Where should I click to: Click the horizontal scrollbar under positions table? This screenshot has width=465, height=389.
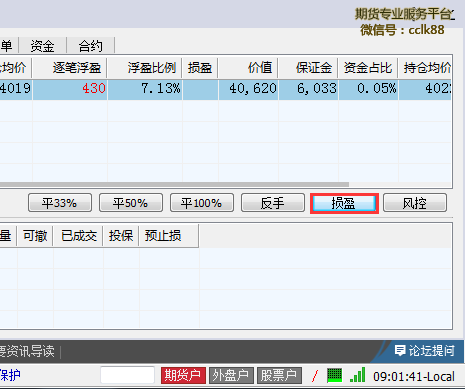(174, 184)
